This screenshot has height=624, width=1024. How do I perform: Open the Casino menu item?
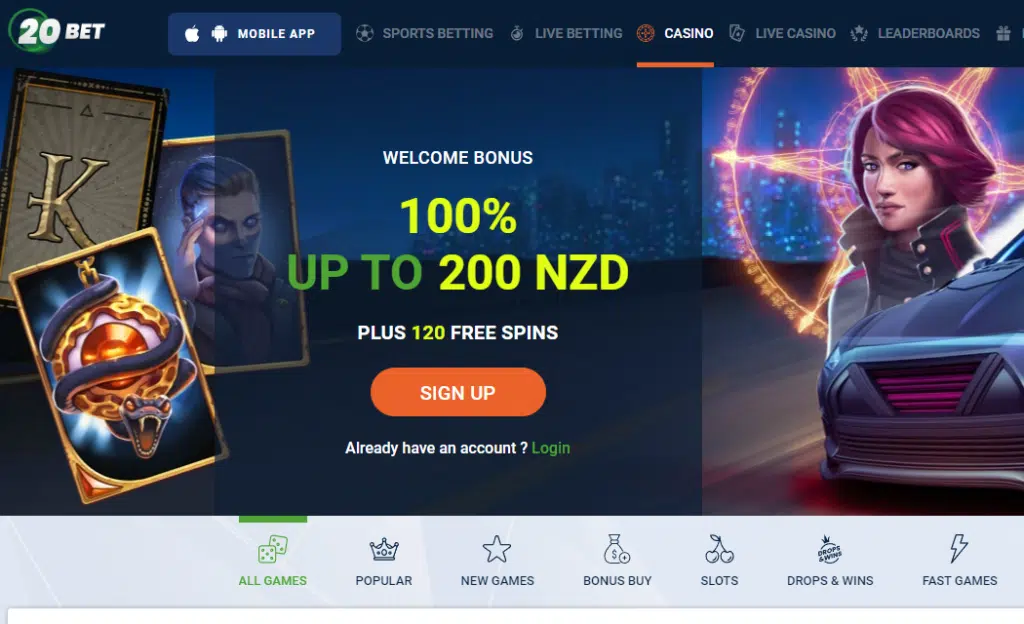pyautogui.click(x=688, y=33)
